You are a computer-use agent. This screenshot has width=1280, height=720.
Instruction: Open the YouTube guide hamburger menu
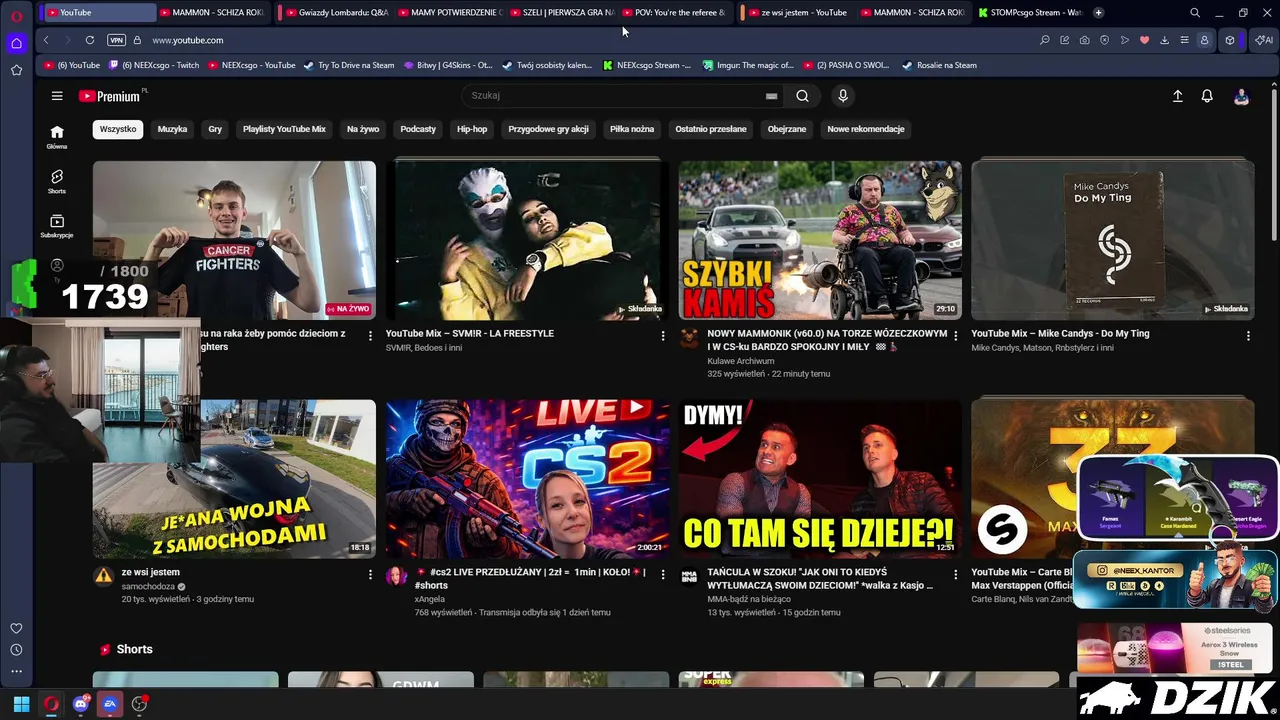[x=57, y=96]
